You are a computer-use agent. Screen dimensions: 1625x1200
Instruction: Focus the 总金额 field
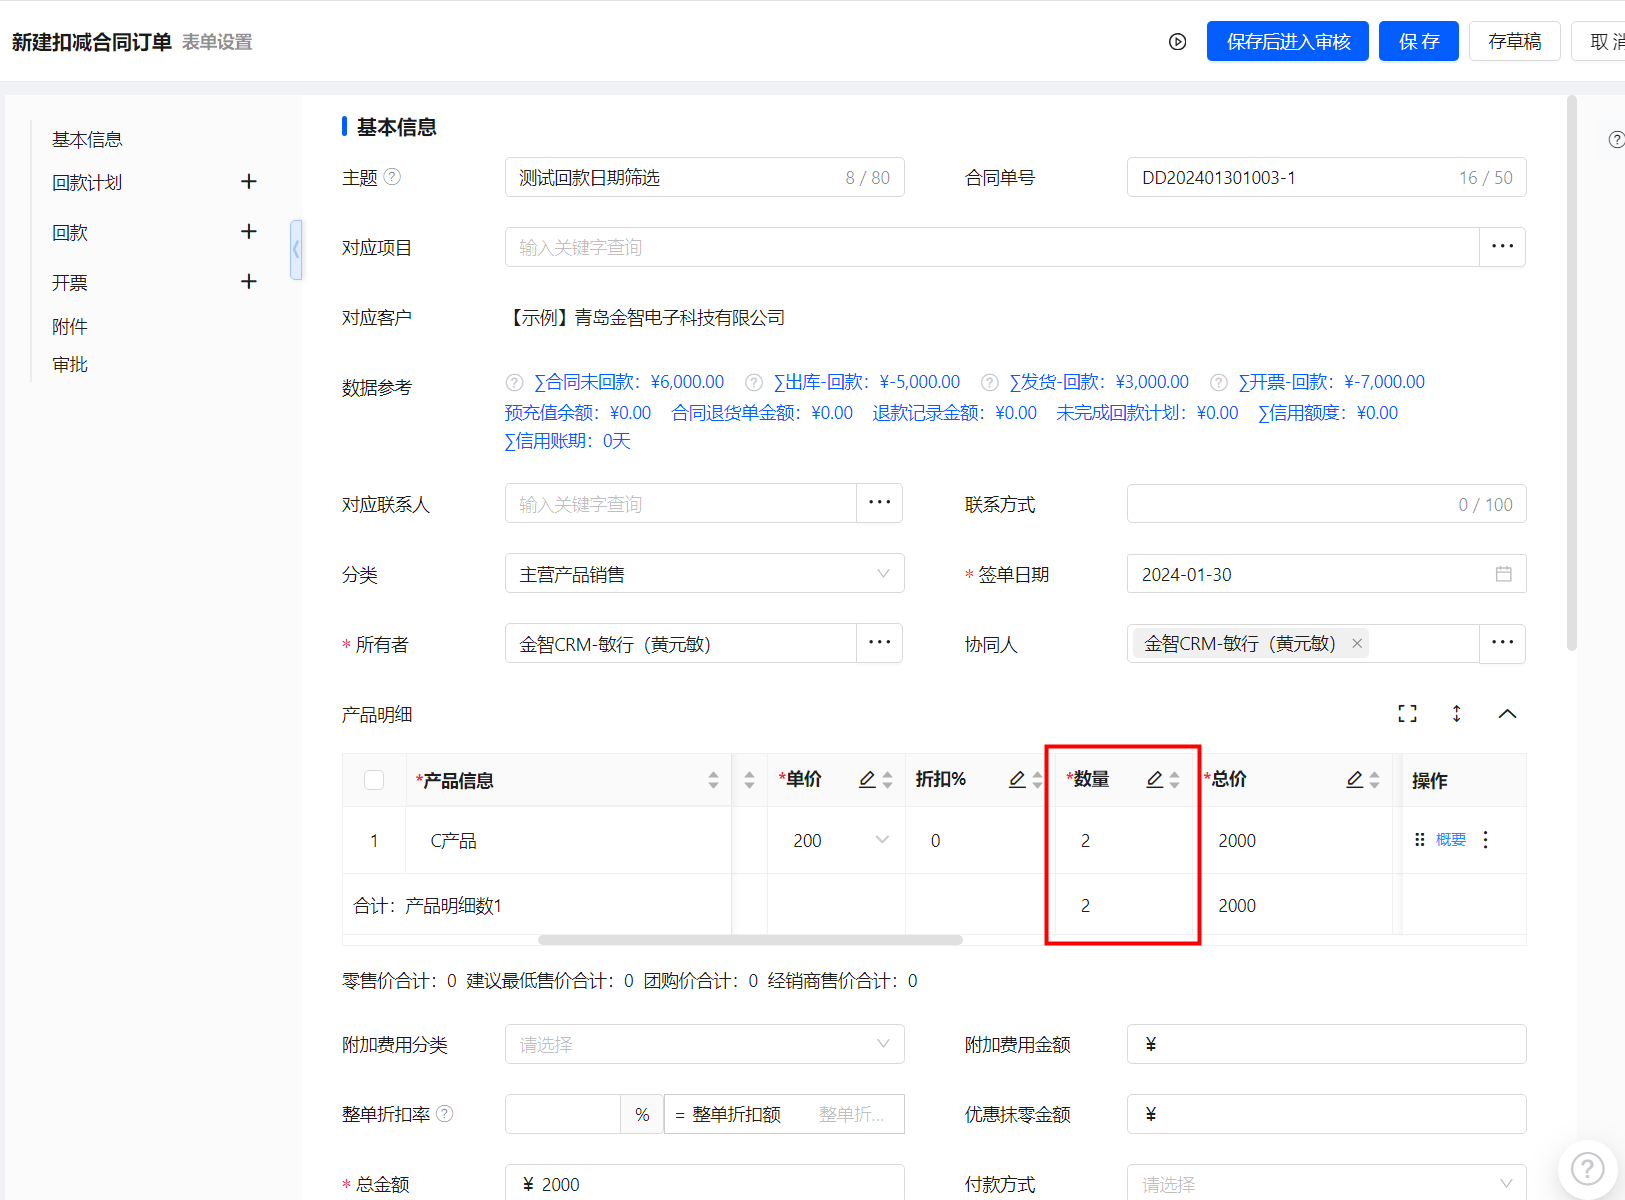click(704, 1183)
